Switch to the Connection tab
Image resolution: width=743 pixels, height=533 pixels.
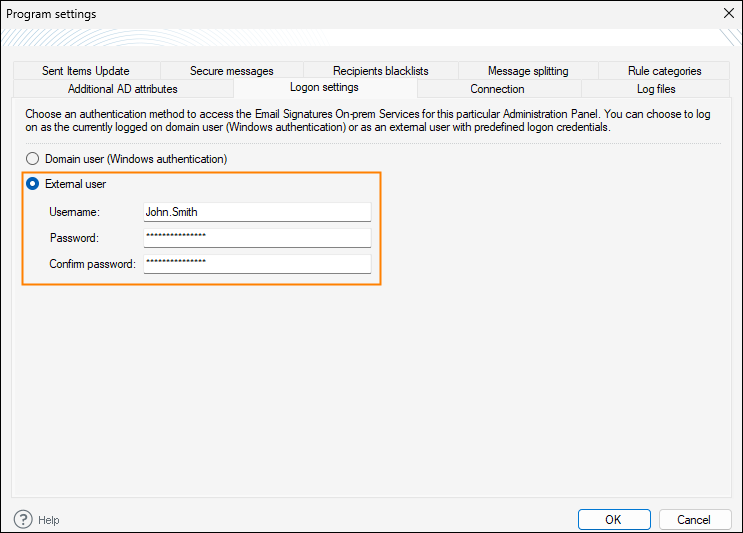[497, 89]
